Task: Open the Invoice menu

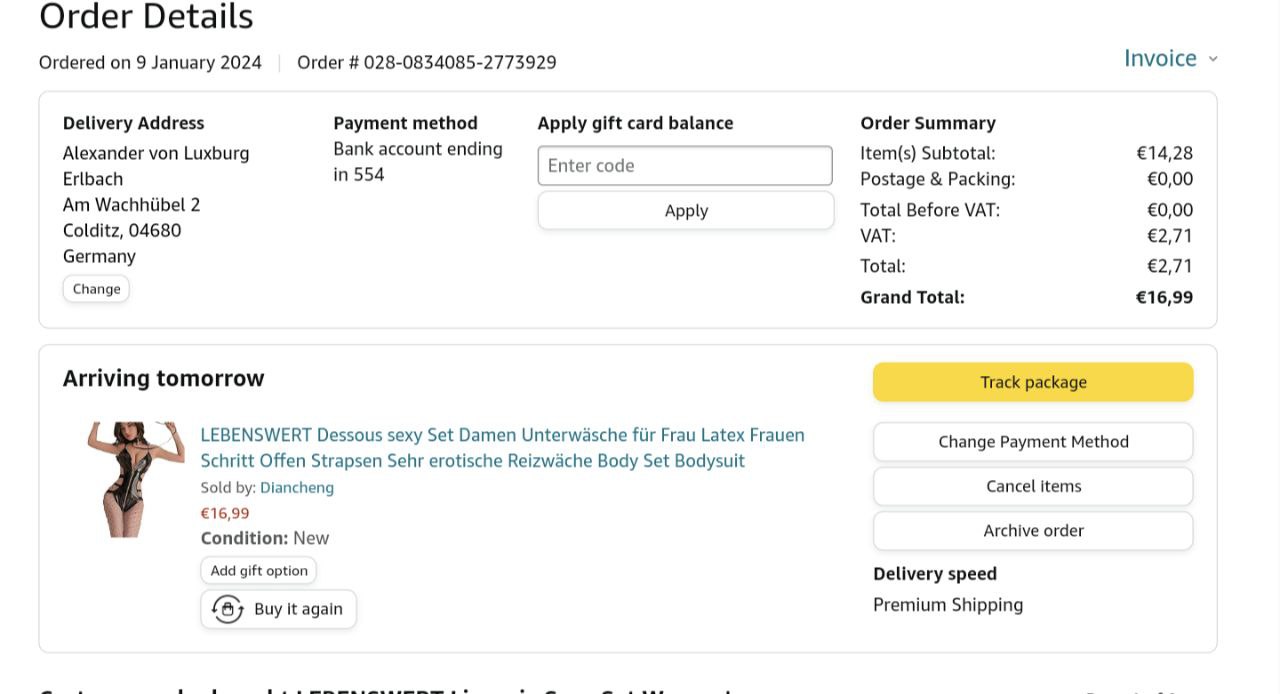Action: click(x=1160, y=58)
